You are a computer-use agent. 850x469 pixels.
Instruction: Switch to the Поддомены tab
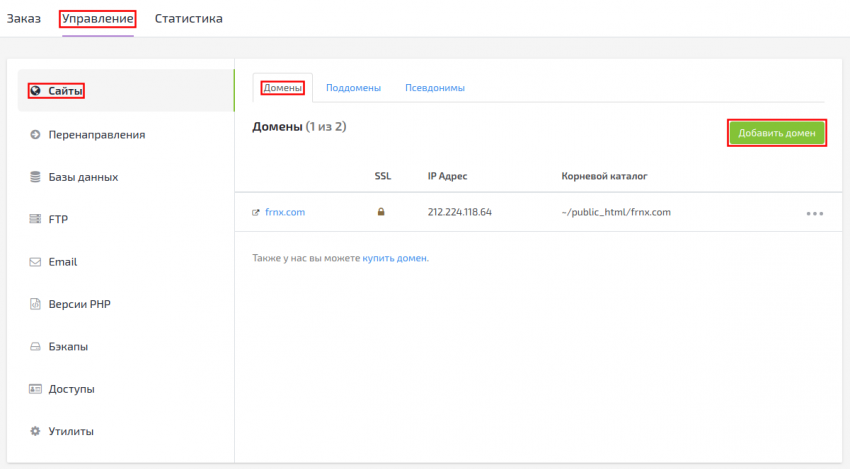[353, 88]
